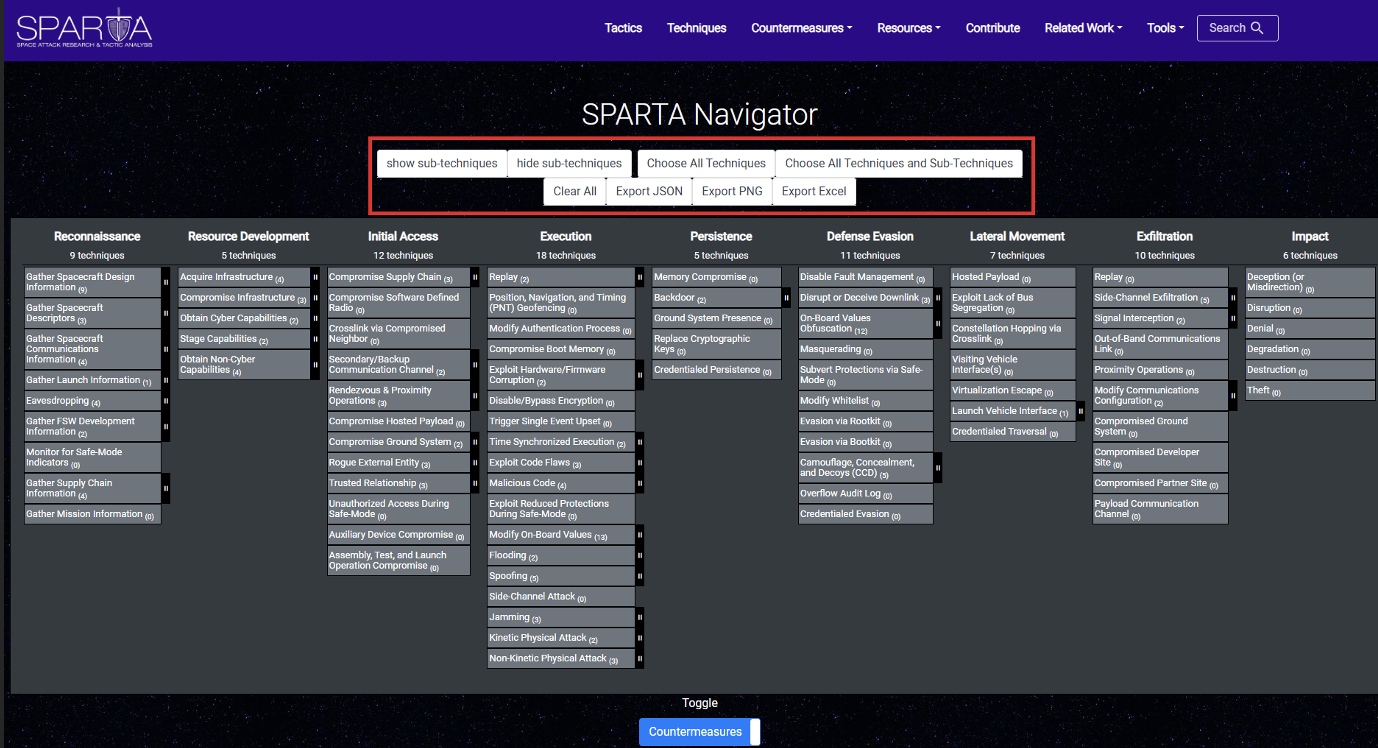The width and height of the screenshot is (1378, 748).
Task: Expand sub-techniques handle beside Jamming
Action: 640,617
